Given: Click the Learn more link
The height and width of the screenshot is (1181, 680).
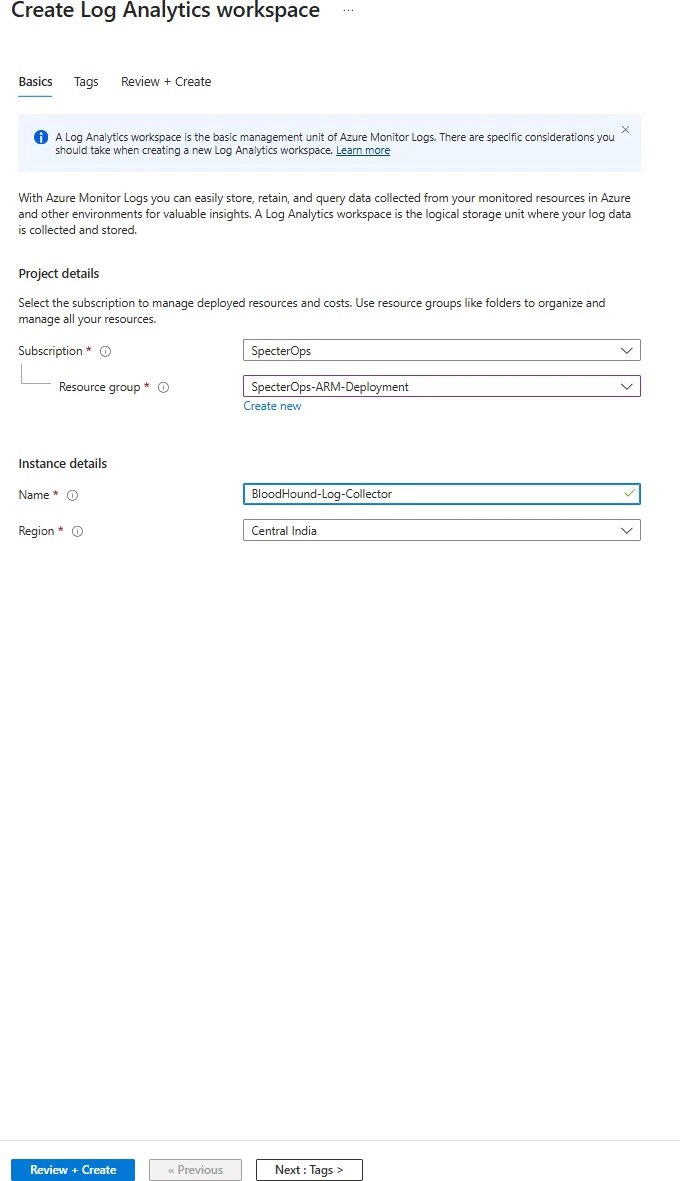Looking at the screenshot, I should [363, 149].
